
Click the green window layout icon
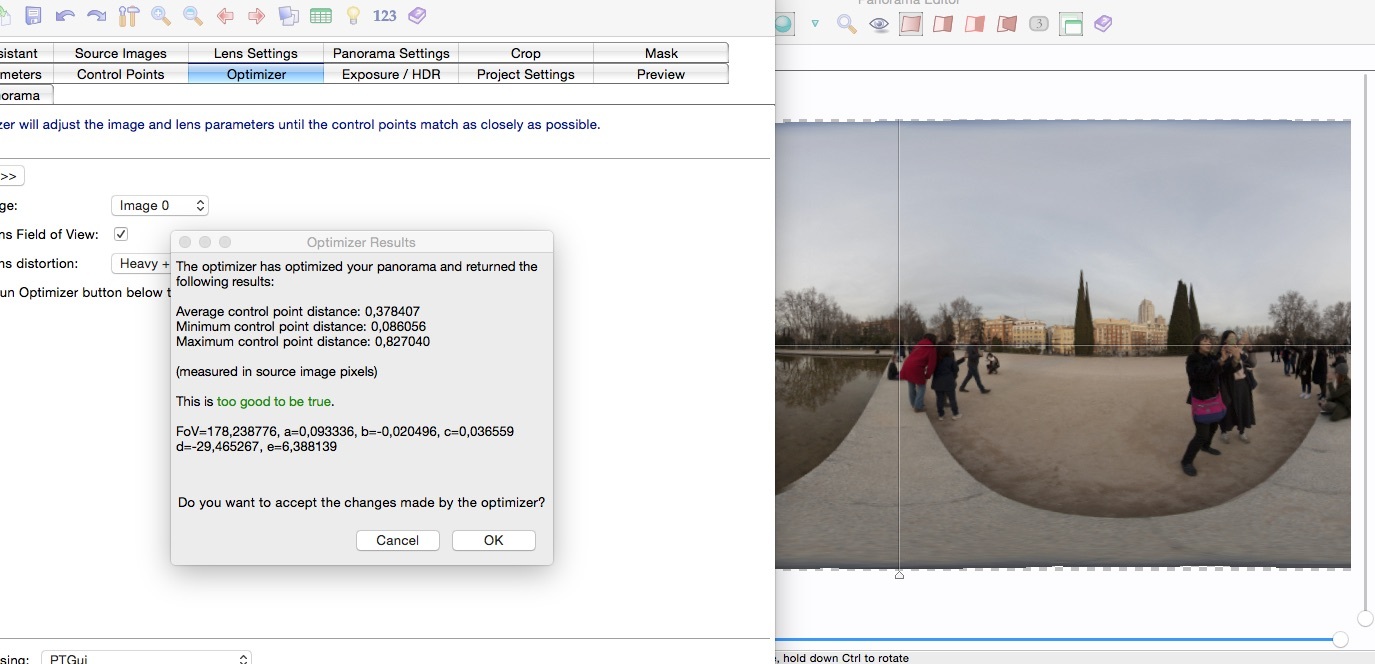tap(1071, 24)
